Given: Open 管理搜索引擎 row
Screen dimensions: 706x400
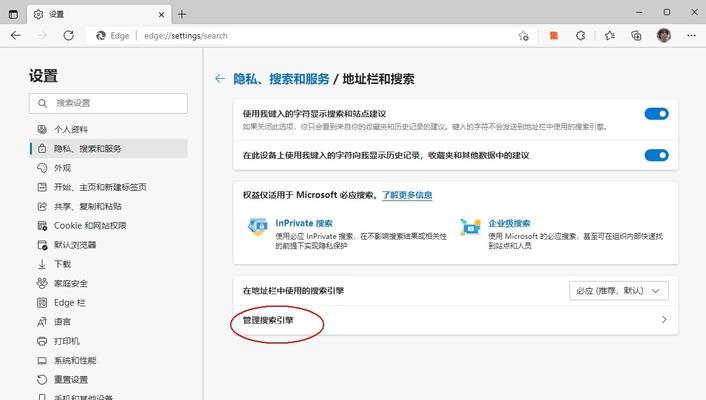Looking at the screenshot, I should pyautogui.click(x=455, y=320).
